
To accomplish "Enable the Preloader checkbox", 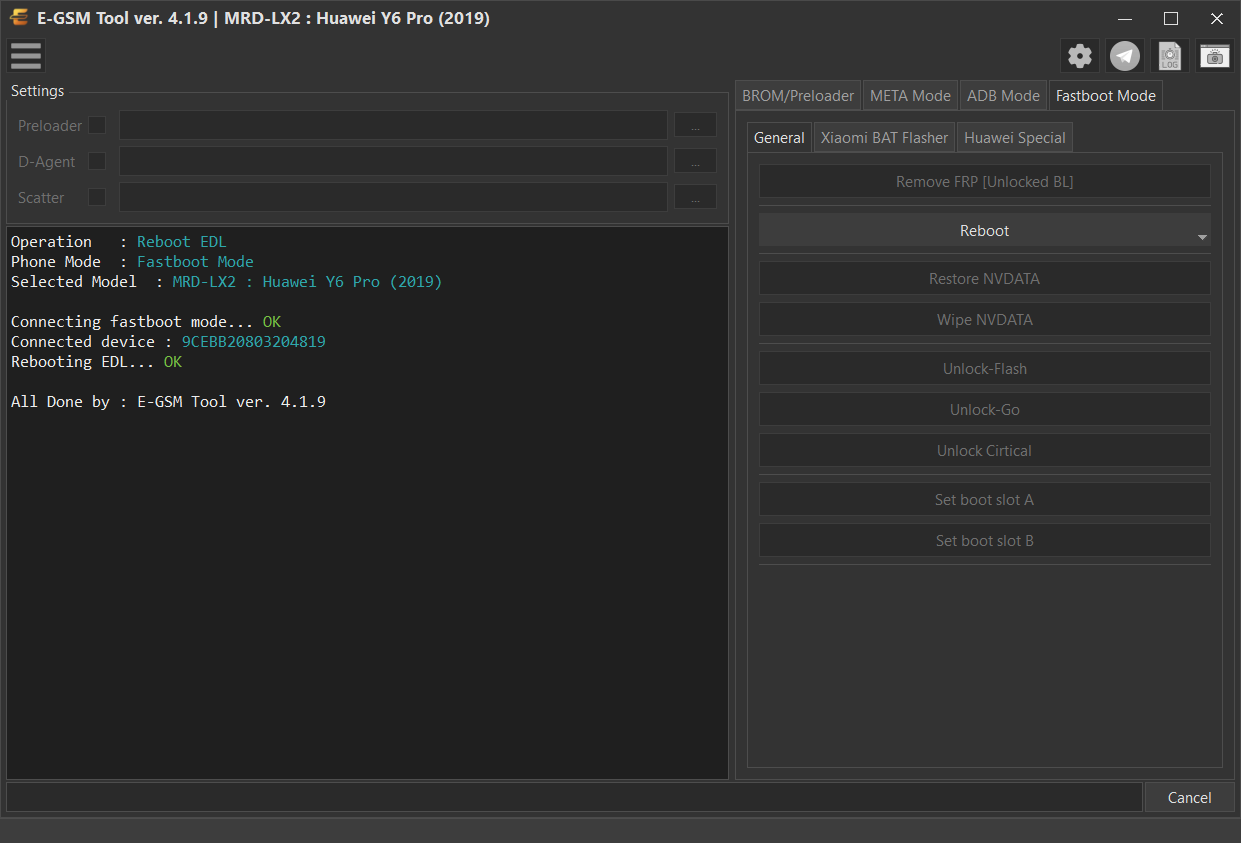I will [x=97, y=125].
